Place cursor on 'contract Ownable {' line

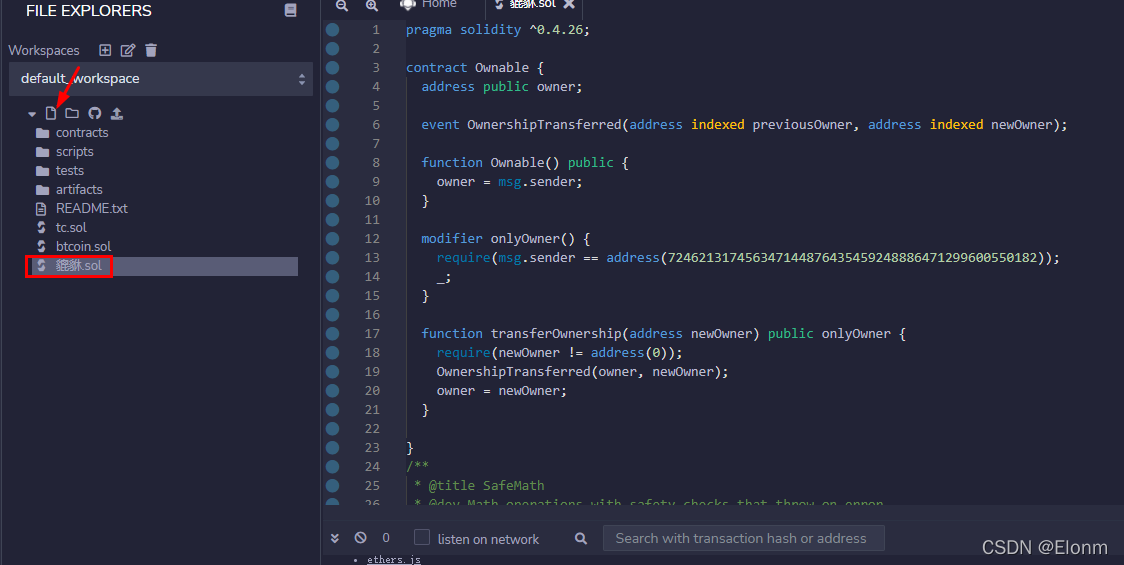(475, 67)
